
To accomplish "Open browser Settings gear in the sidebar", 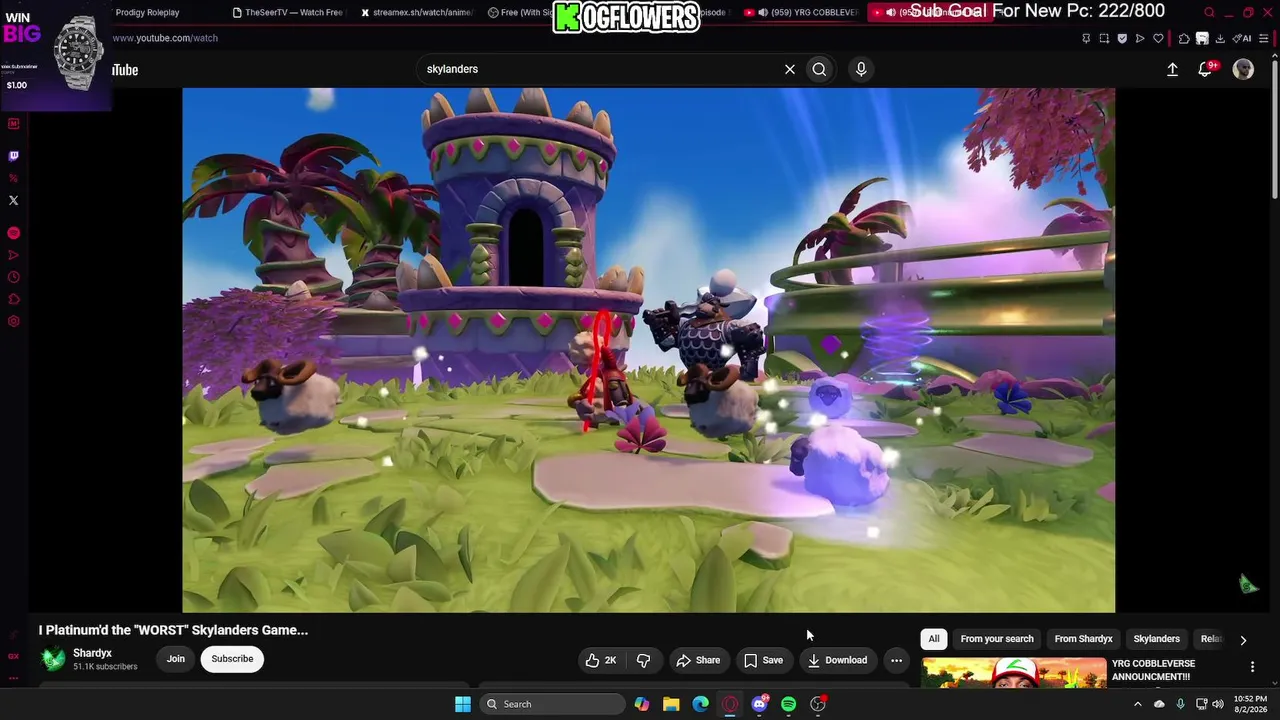I will (x=13, y=321).
